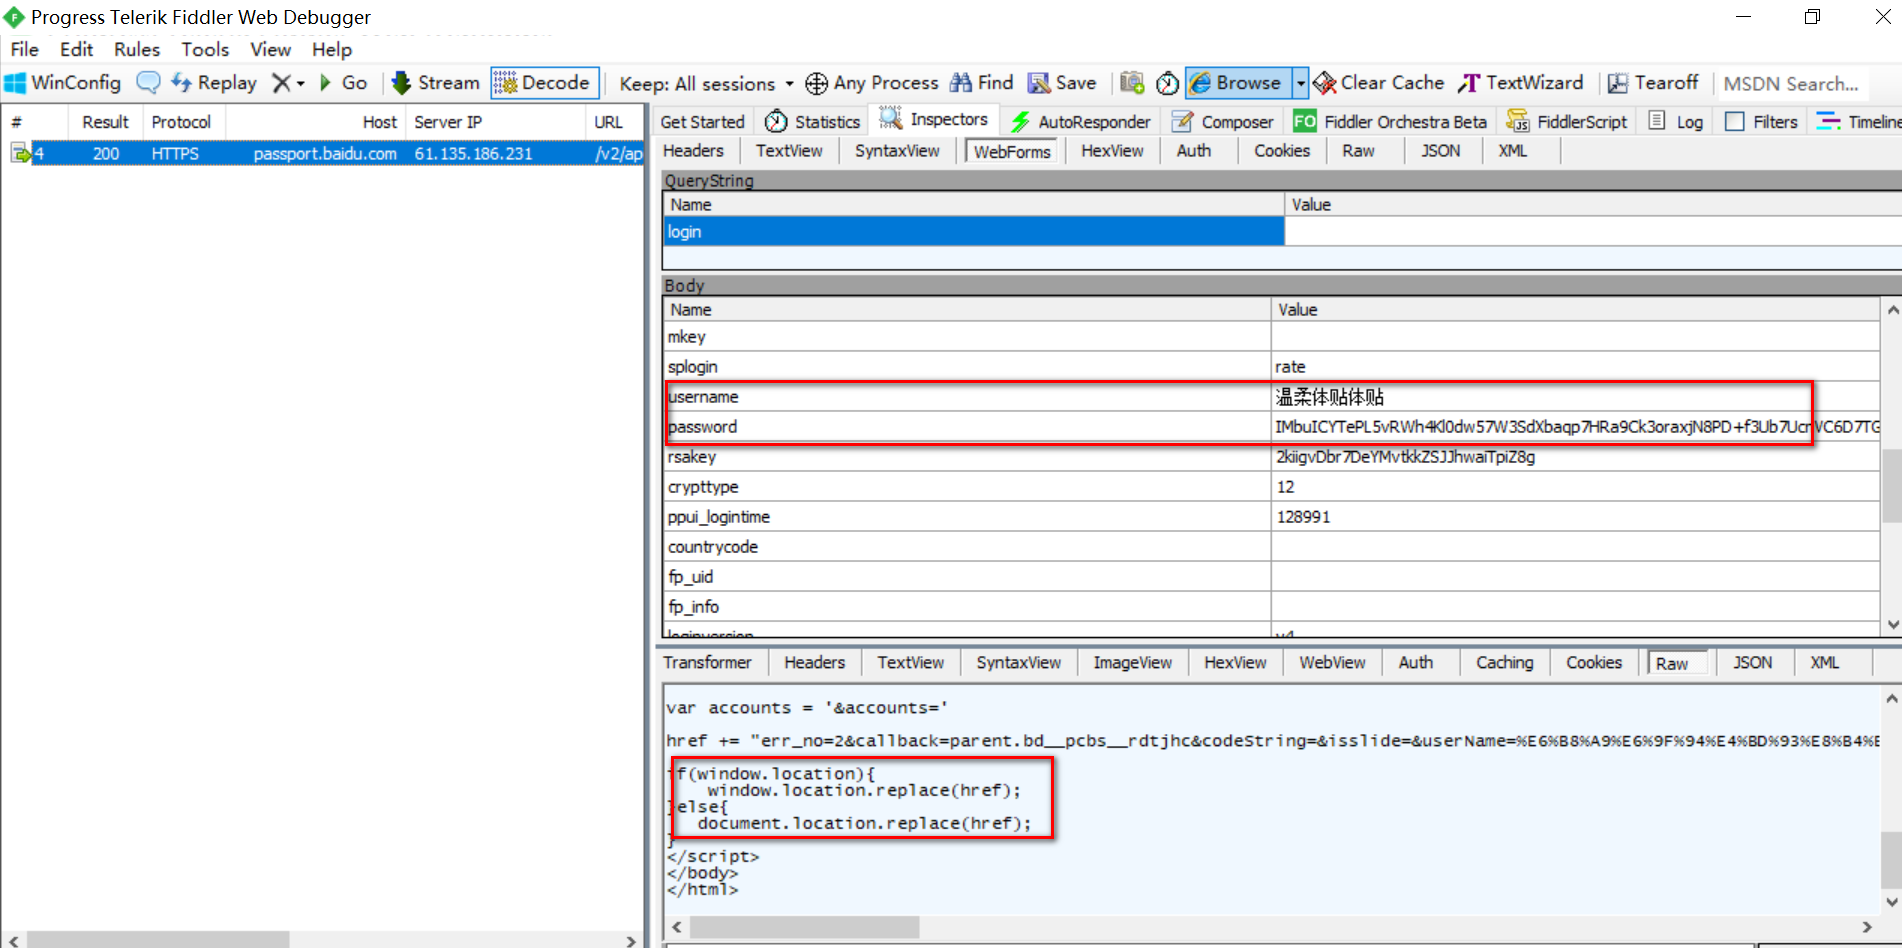Select the request JSON tab
Screen dimensions: 1902x948
(1441, 151)
